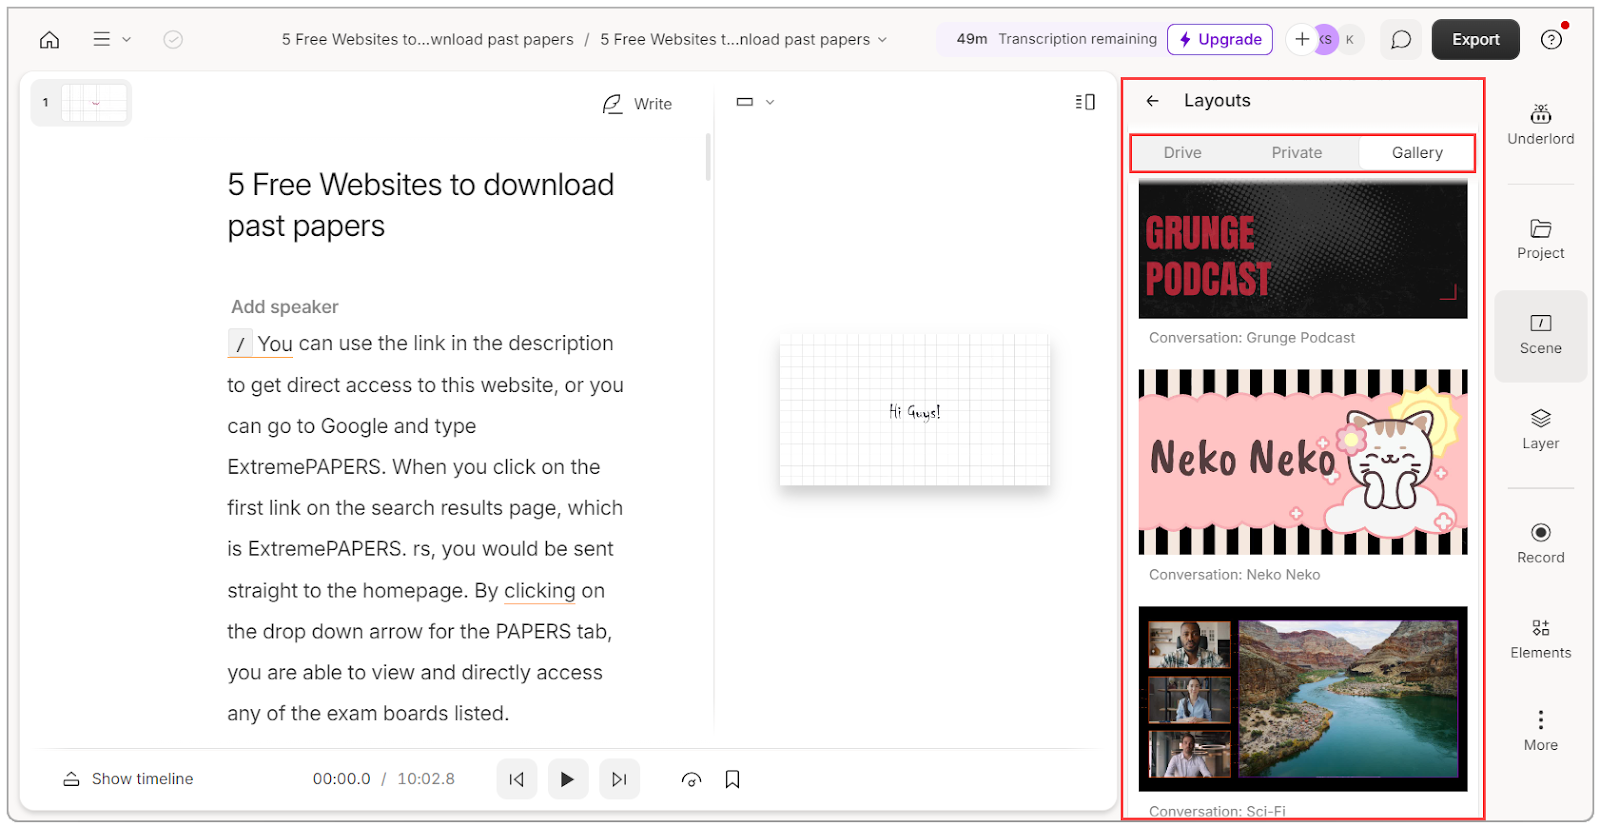Switch to the Private tab
1600x827 pixels.
pyautogui.click(x=1296, y=153)
